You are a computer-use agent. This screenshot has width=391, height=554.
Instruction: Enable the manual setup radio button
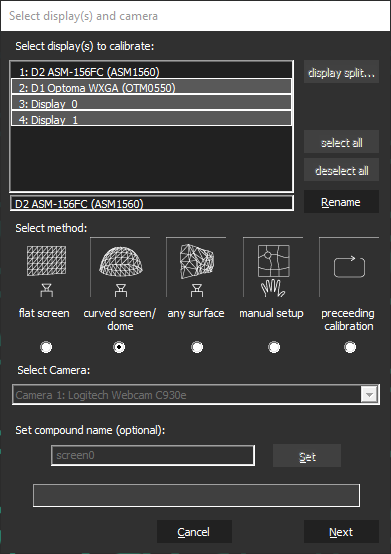(274, 347)
